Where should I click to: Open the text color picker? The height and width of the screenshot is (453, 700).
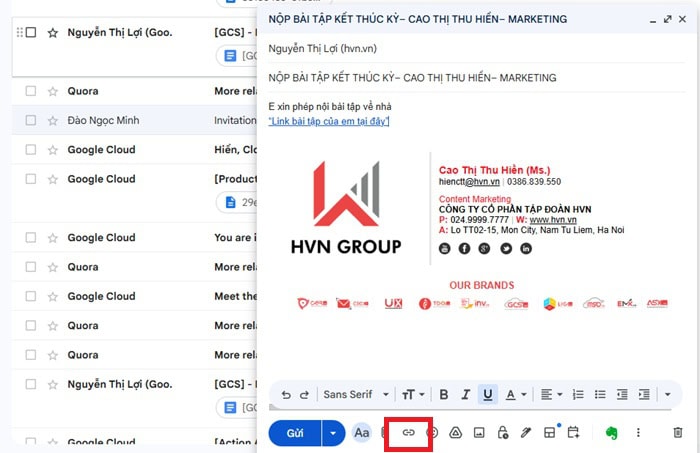[514, 395]
